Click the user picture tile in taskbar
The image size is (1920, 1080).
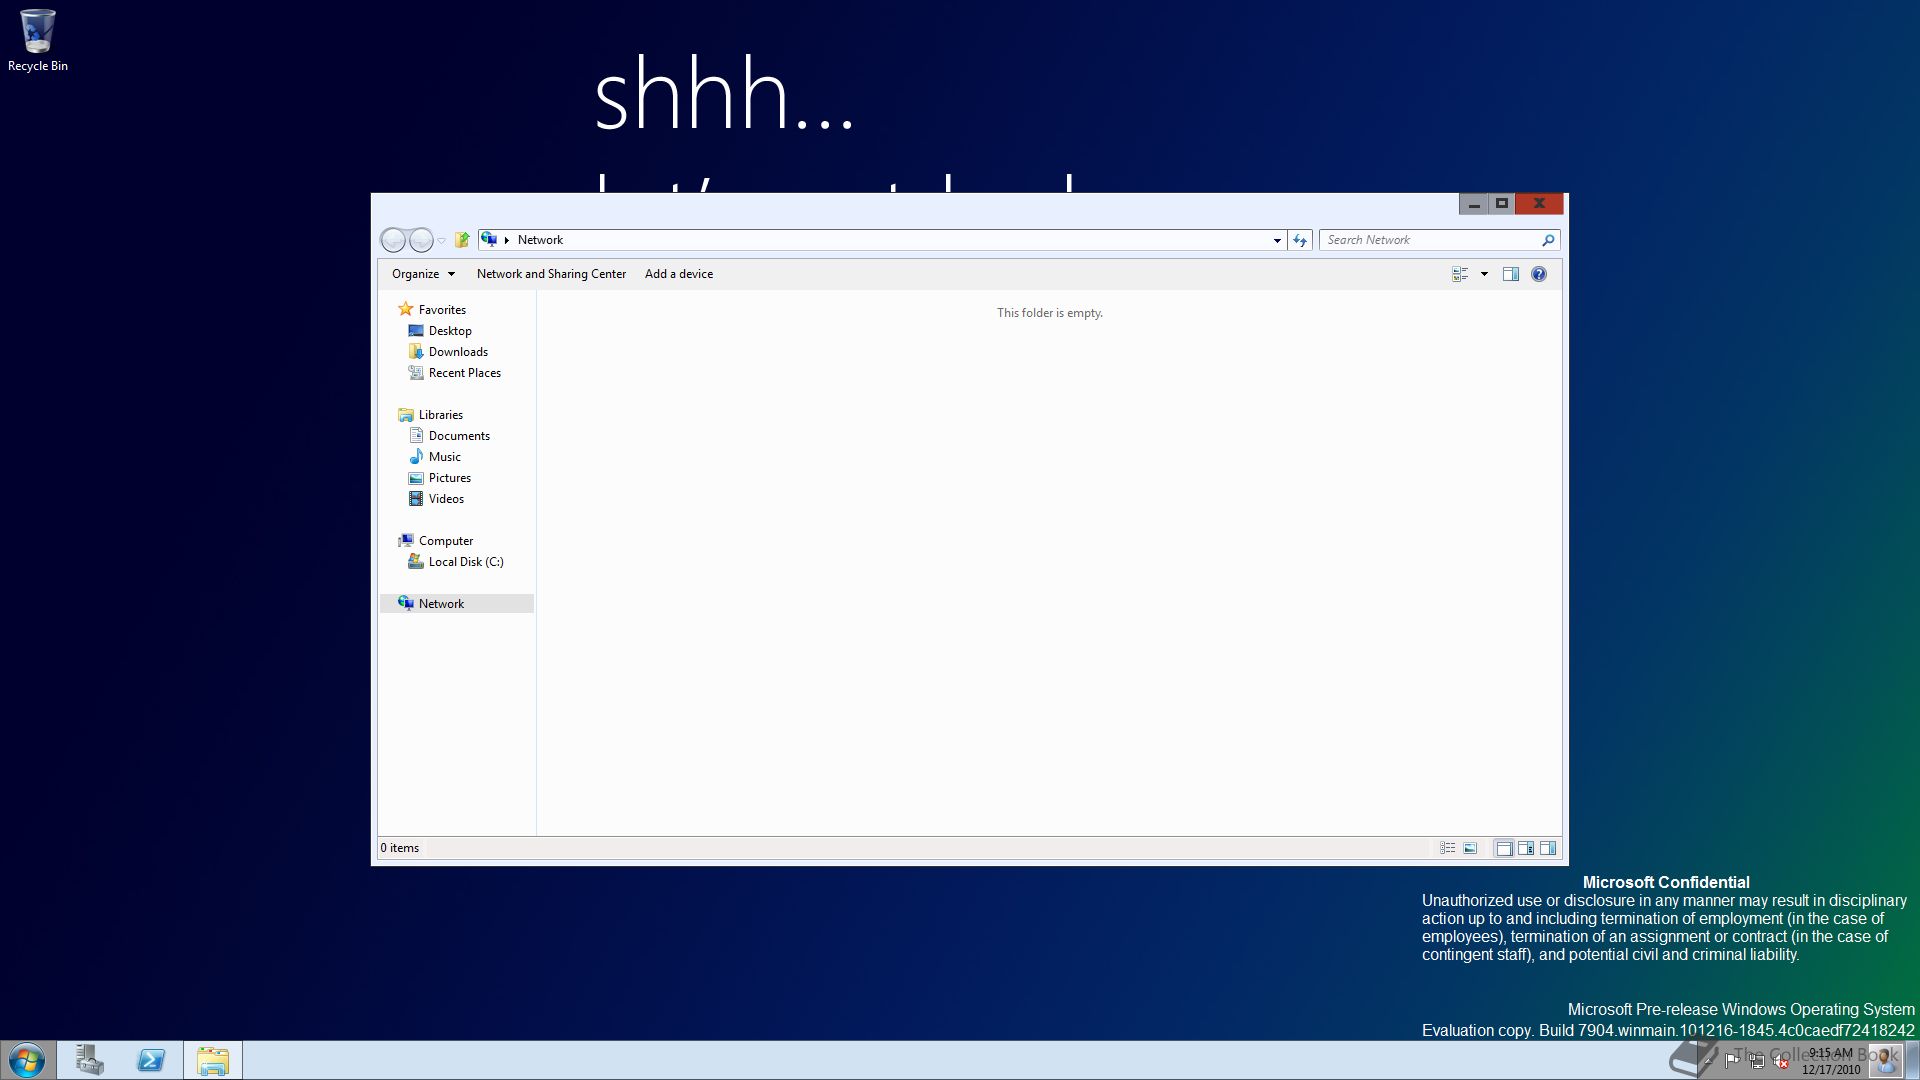tap(1885, 1060)
